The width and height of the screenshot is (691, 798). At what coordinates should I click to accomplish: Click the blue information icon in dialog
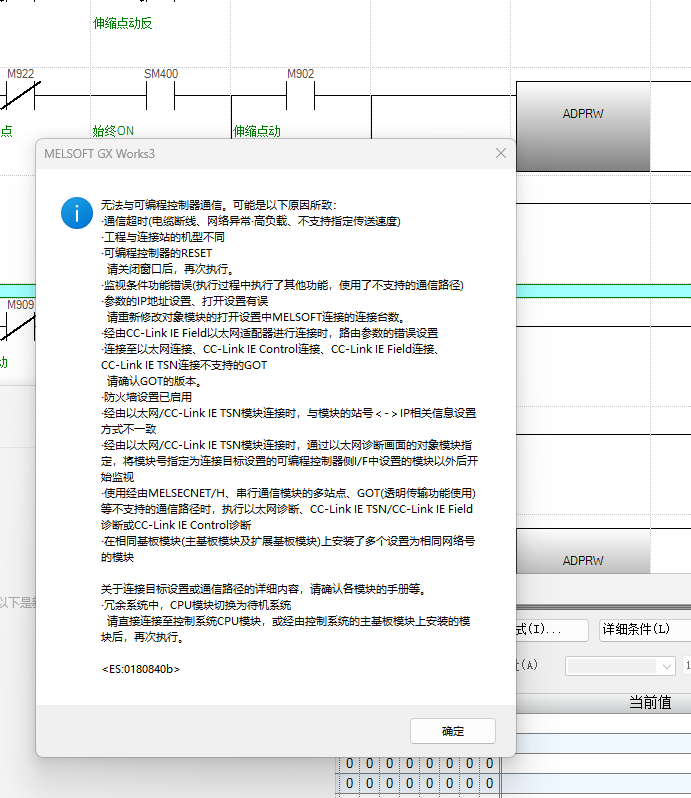click(76, 213)
